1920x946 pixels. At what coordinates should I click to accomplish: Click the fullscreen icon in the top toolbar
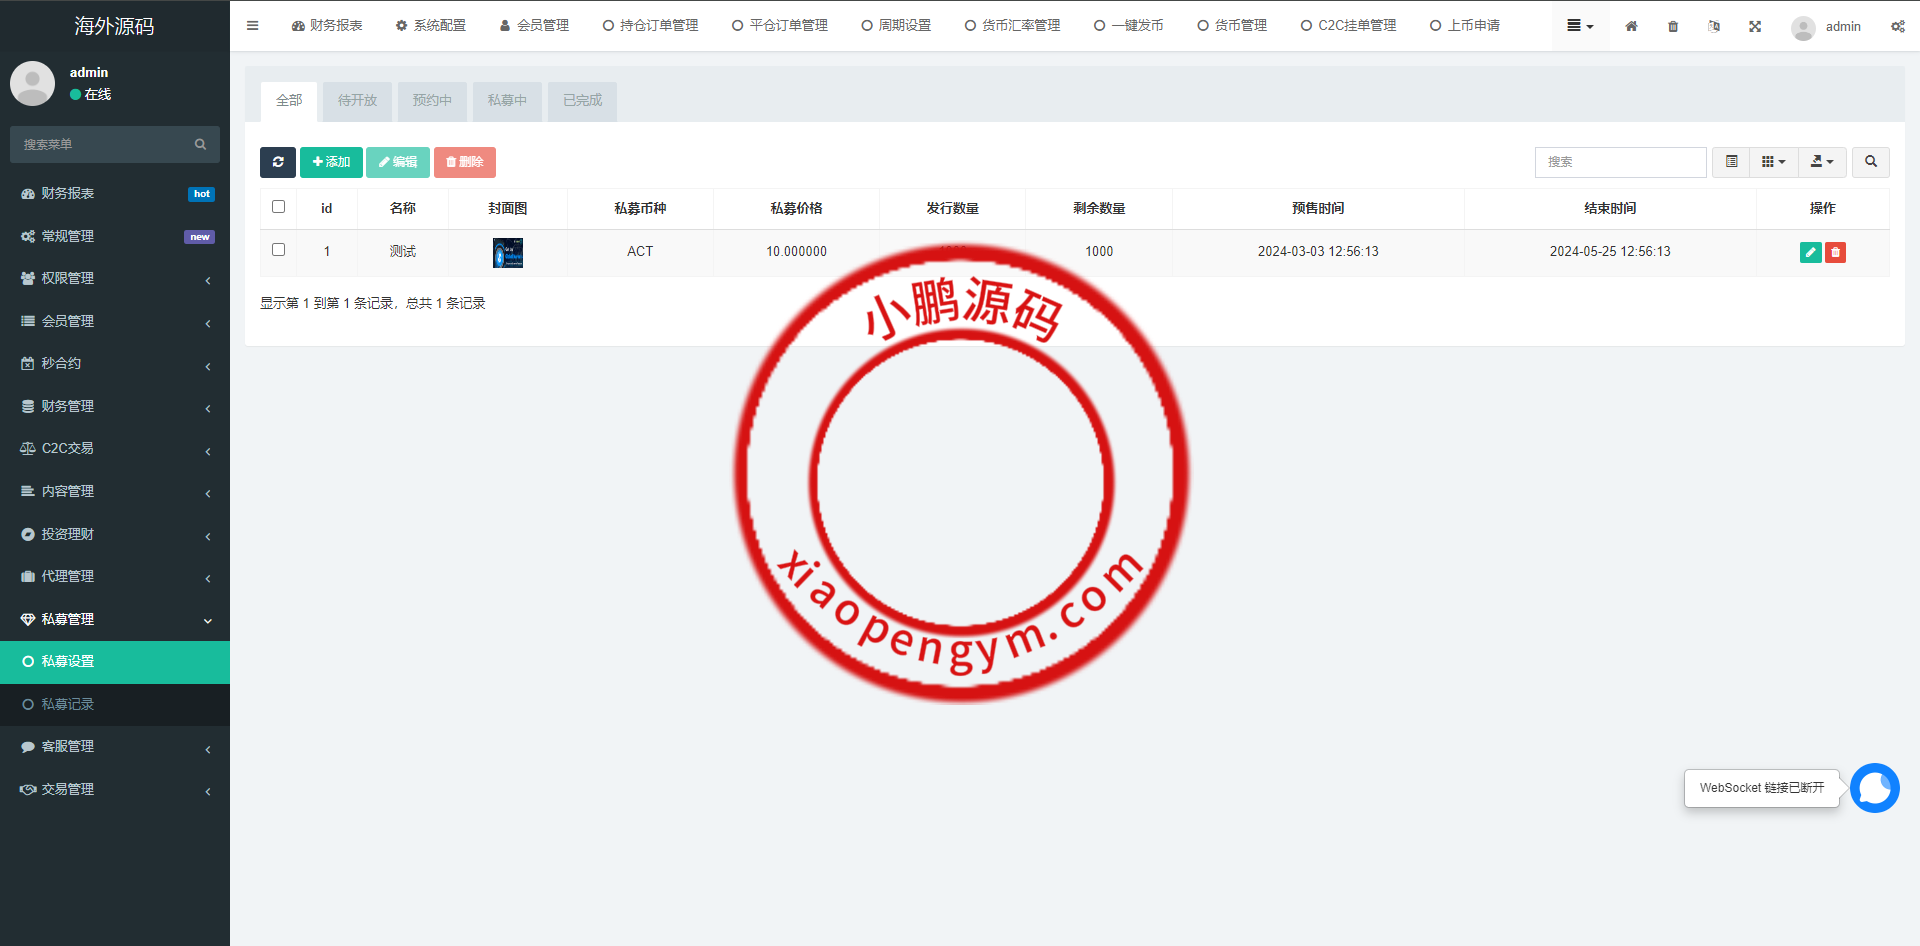point(1755,26)
